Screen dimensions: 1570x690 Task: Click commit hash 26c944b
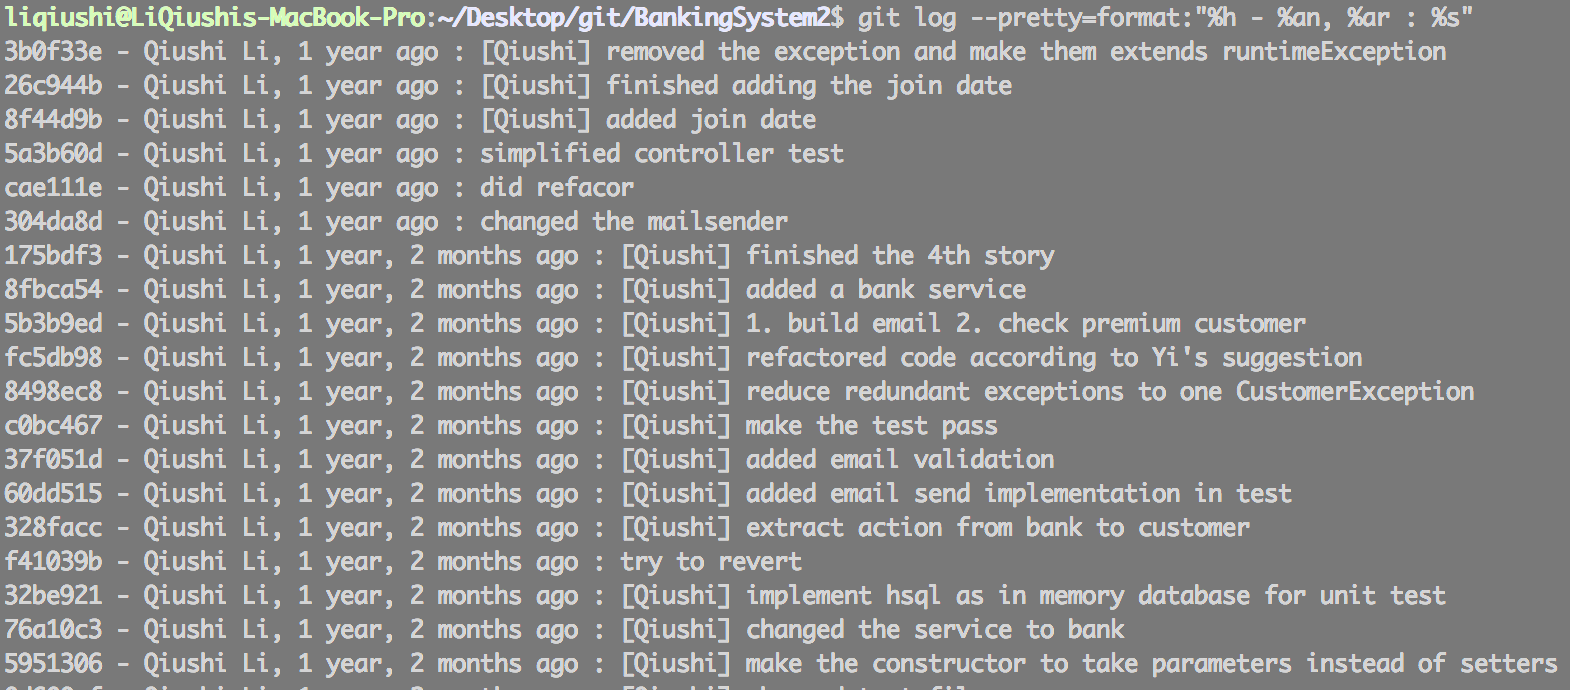(53, 86)
